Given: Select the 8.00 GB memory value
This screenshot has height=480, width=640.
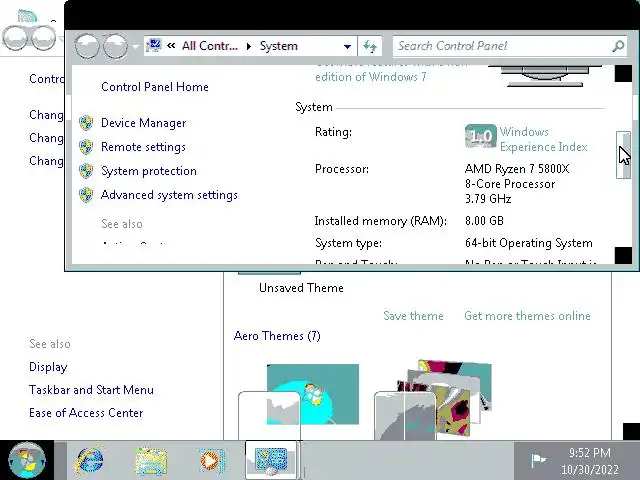Looking at the screenshot, I should pyautogui.click(x=484, y=221).
